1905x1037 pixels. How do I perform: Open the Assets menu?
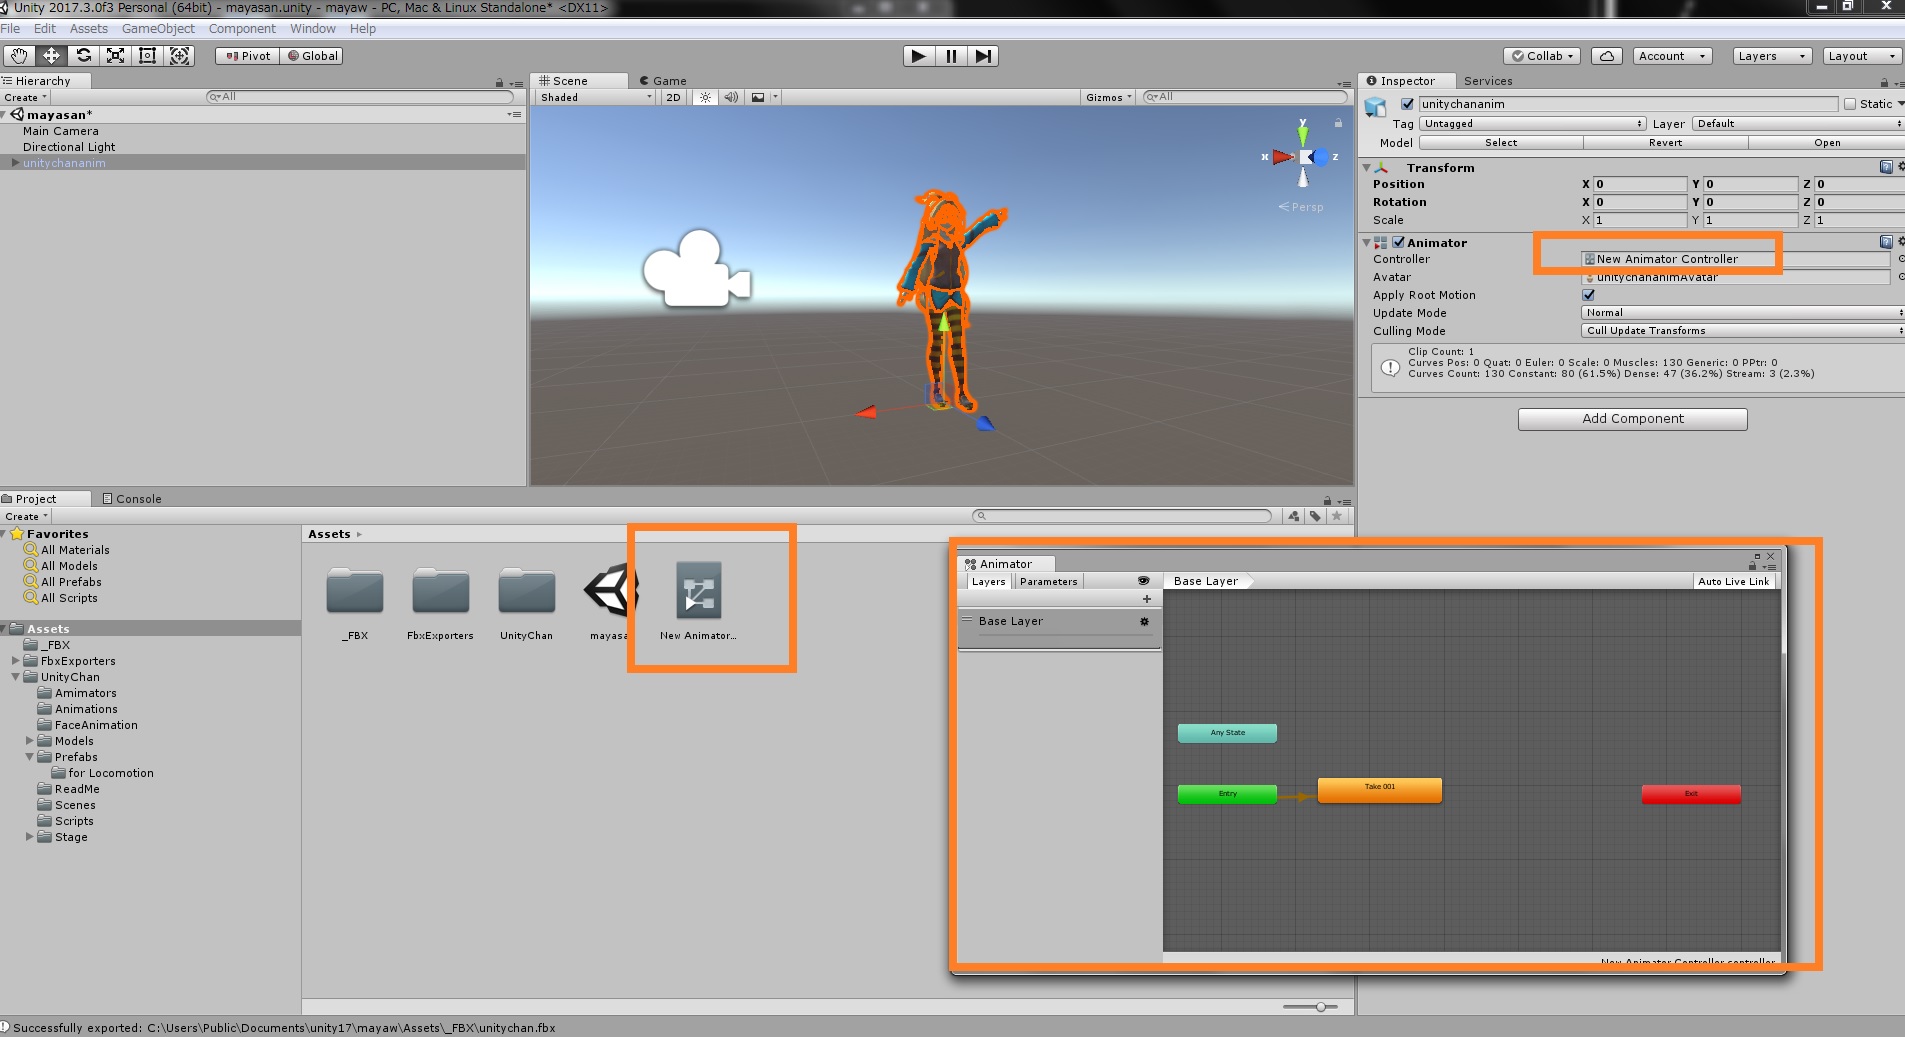[88, 29]
